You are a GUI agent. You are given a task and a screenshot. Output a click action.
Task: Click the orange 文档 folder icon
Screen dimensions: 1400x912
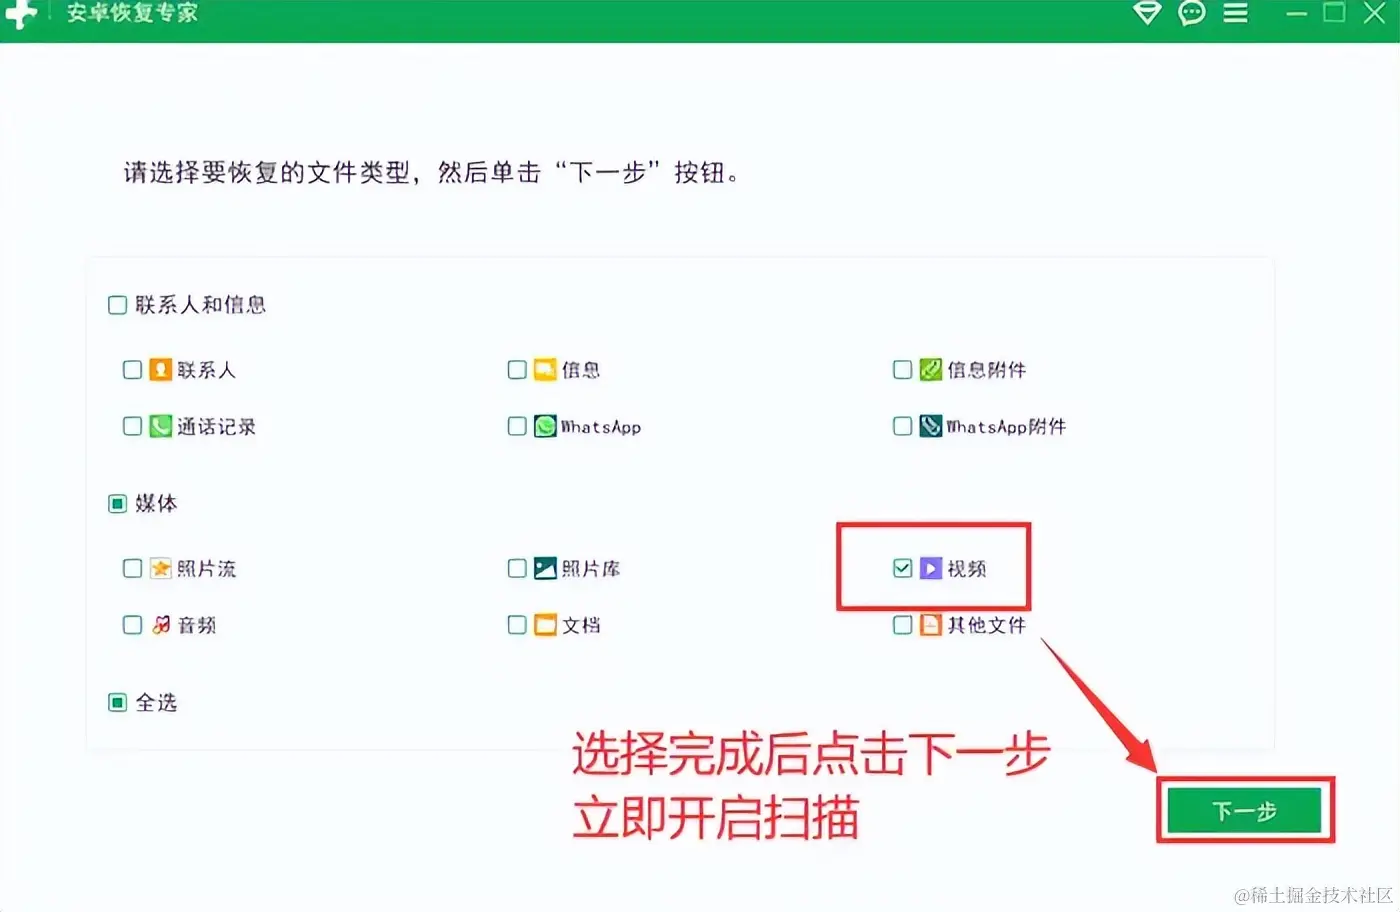point(545,625)
